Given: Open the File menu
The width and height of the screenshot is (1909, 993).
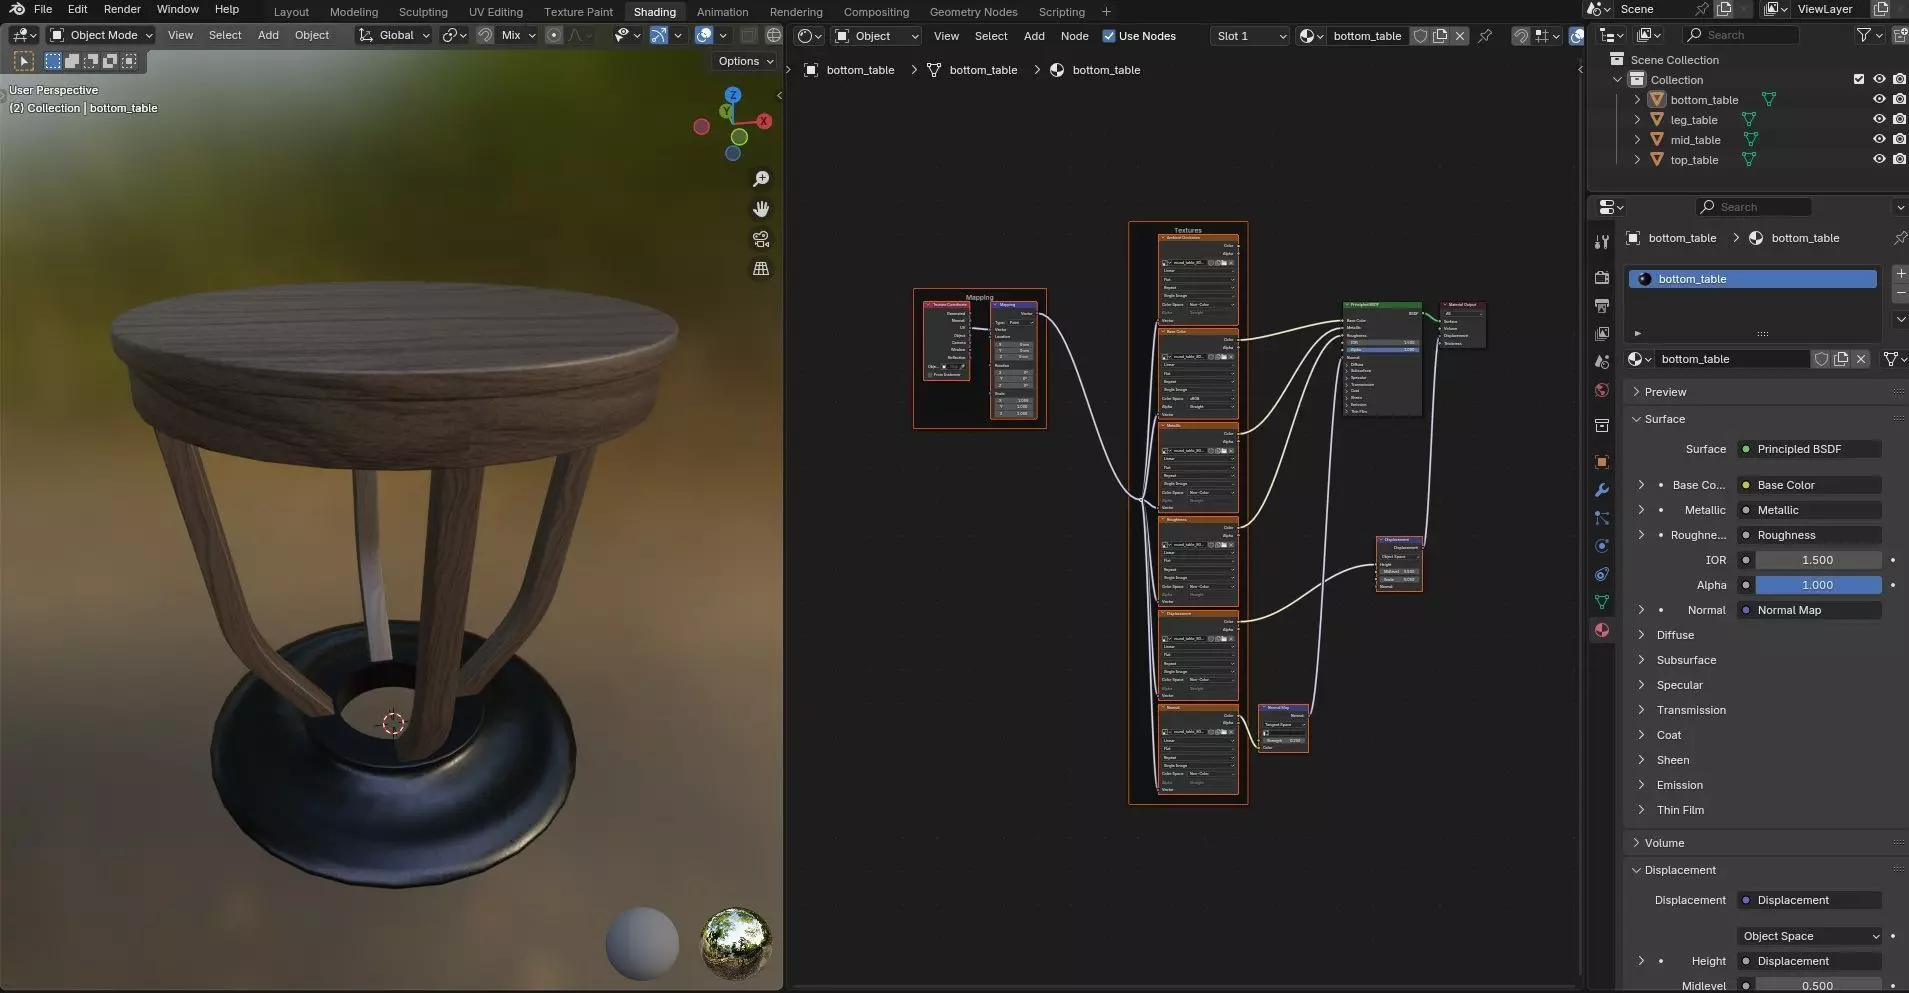Looking at the screenshot, I should click(43, 9).
